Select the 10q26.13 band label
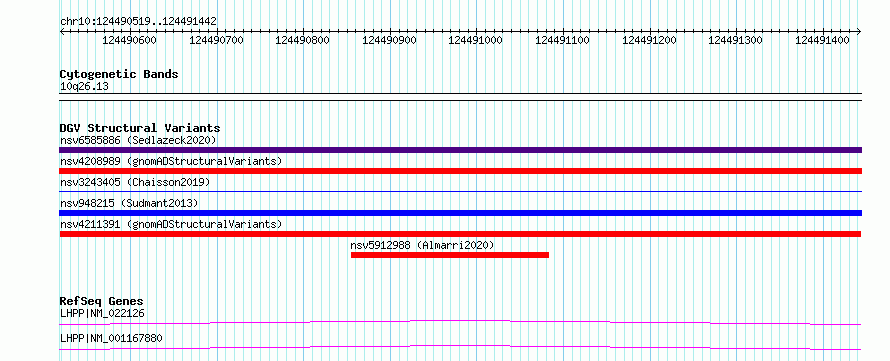Viewport: 890px width, 361px height. [x=84, y=87]
